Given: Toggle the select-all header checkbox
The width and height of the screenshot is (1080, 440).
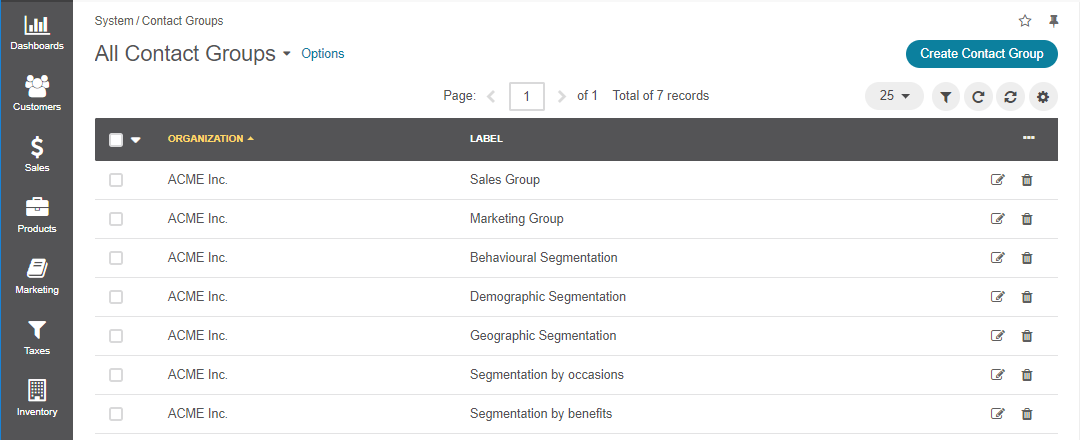Looking at the screenshot, I should tap(116, 140).
